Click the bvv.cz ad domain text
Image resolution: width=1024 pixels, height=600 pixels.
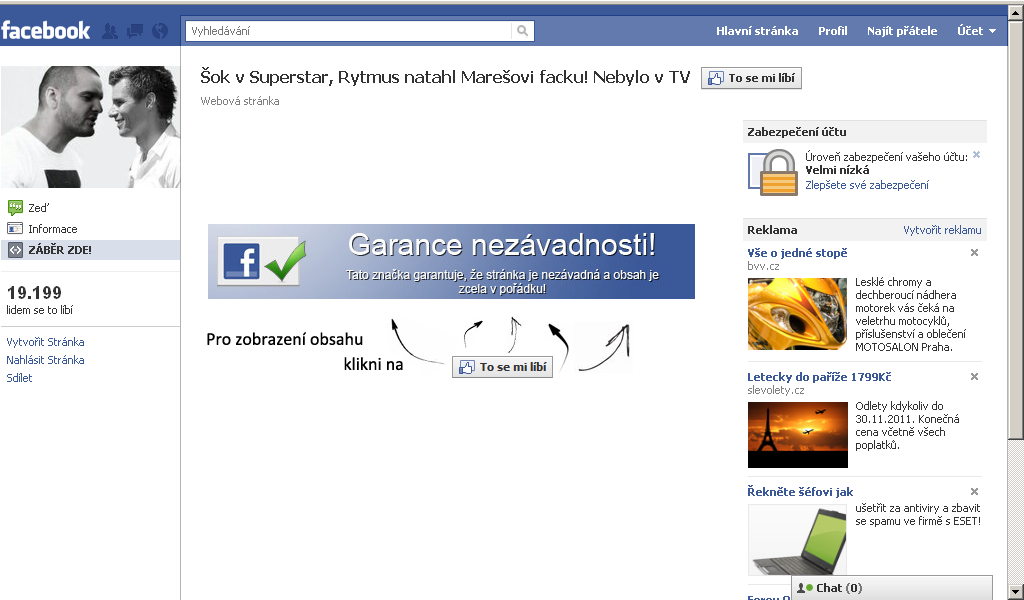click(763, 266)
